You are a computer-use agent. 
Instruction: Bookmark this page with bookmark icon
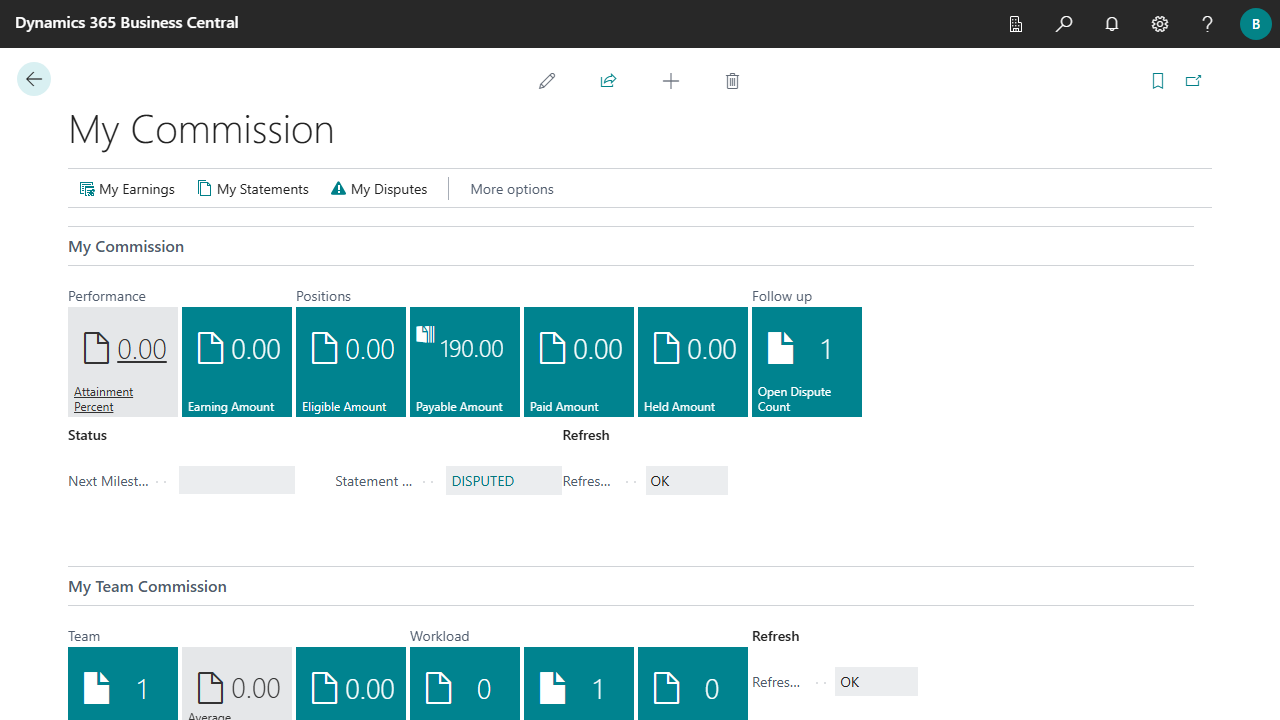[1158, 81]
